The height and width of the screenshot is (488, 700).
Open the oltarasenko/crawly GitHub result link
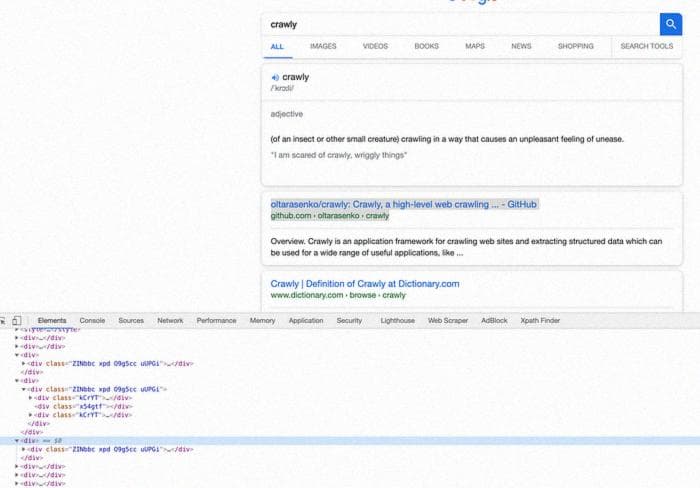point(404,204)
